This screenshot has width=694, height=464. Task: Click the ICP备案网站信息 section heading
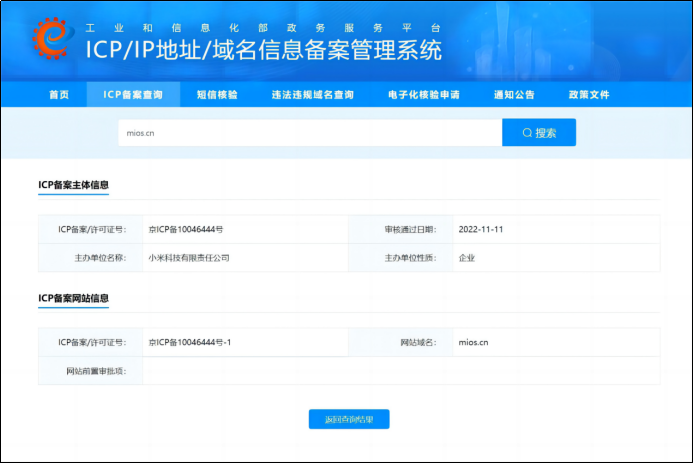point(73,298)
